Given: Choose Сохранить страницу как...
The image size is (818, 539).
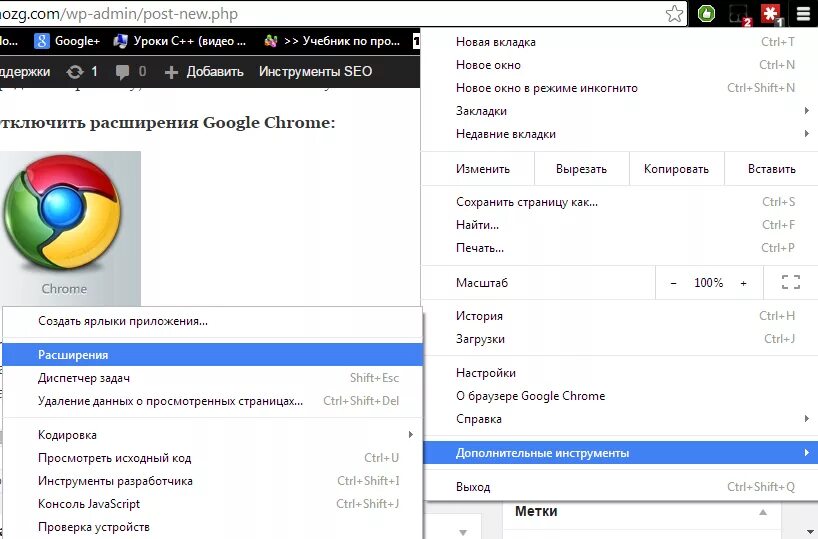Looking at the screenshot, I should [x=620, y=201].
